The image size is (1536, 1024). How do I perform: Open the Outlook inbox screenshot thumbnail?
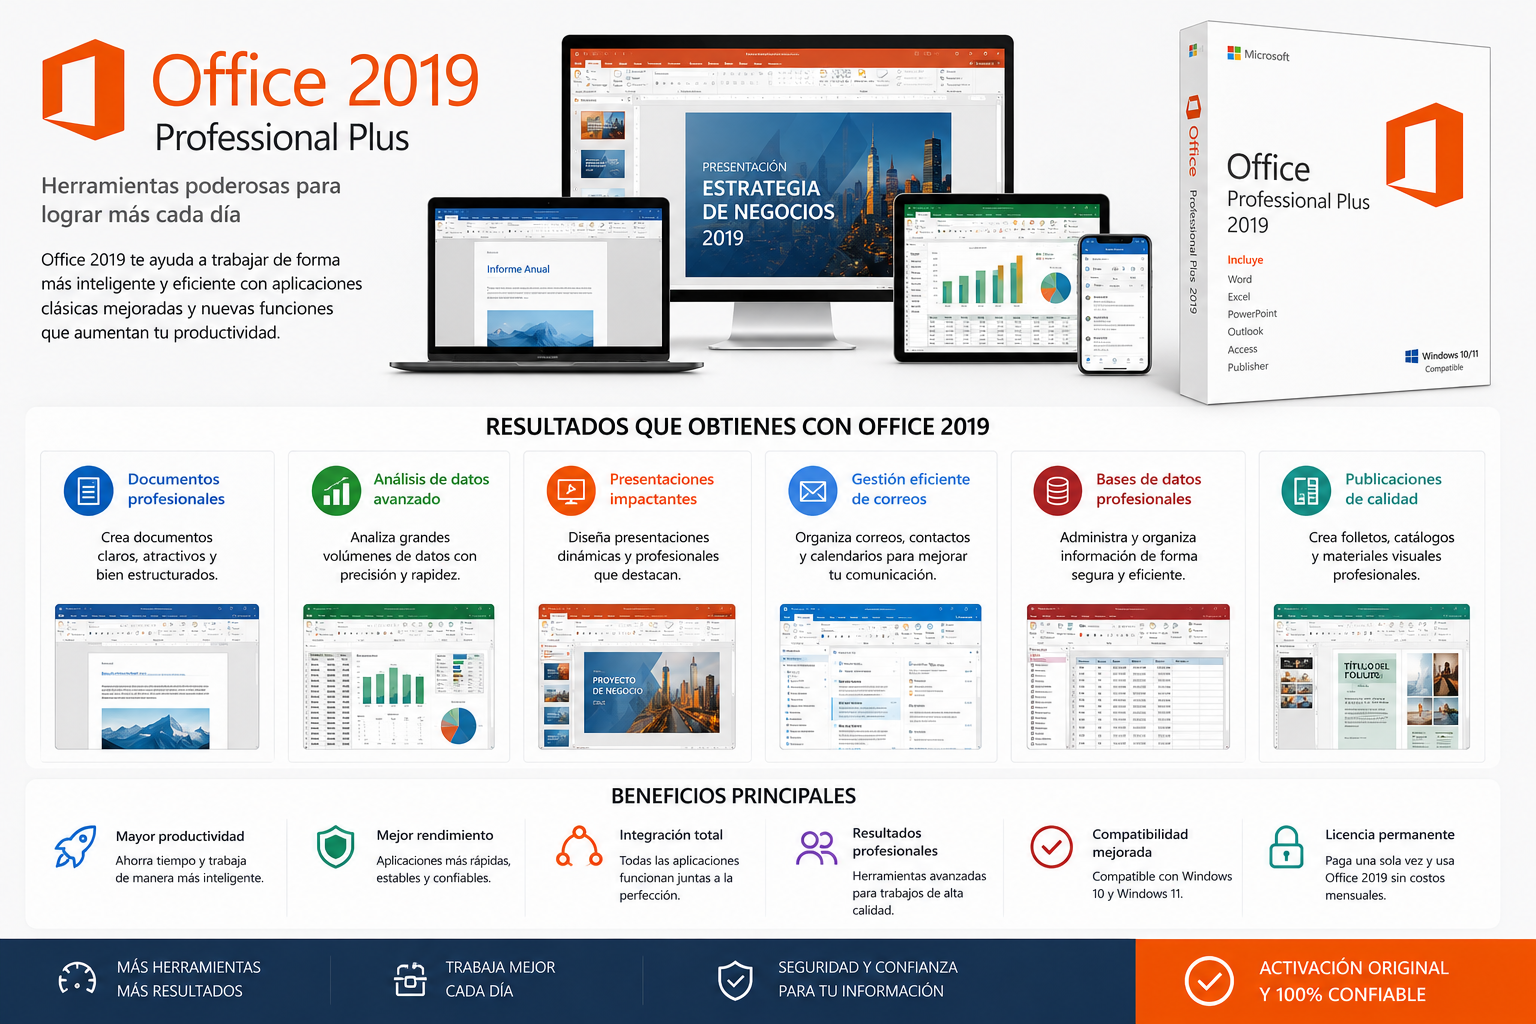(881, 677)
